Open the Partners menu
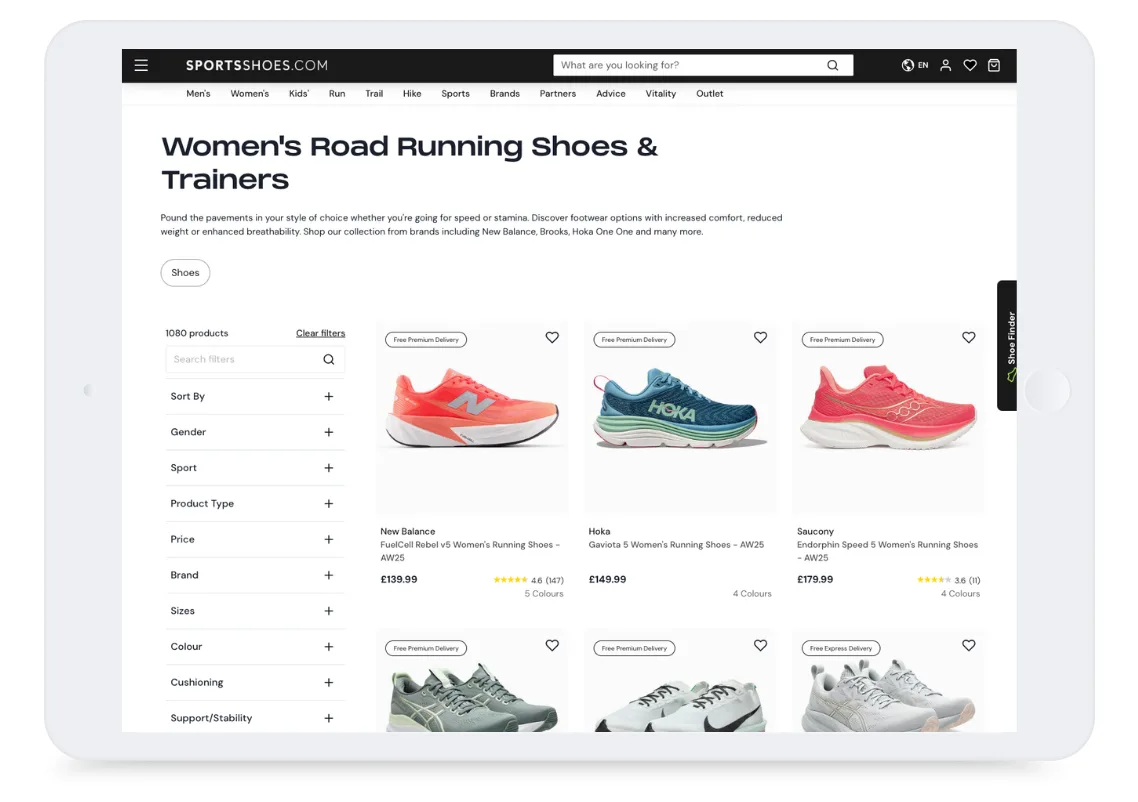The height and width of the screenshot is (802, 1138). tap(557, 94)
